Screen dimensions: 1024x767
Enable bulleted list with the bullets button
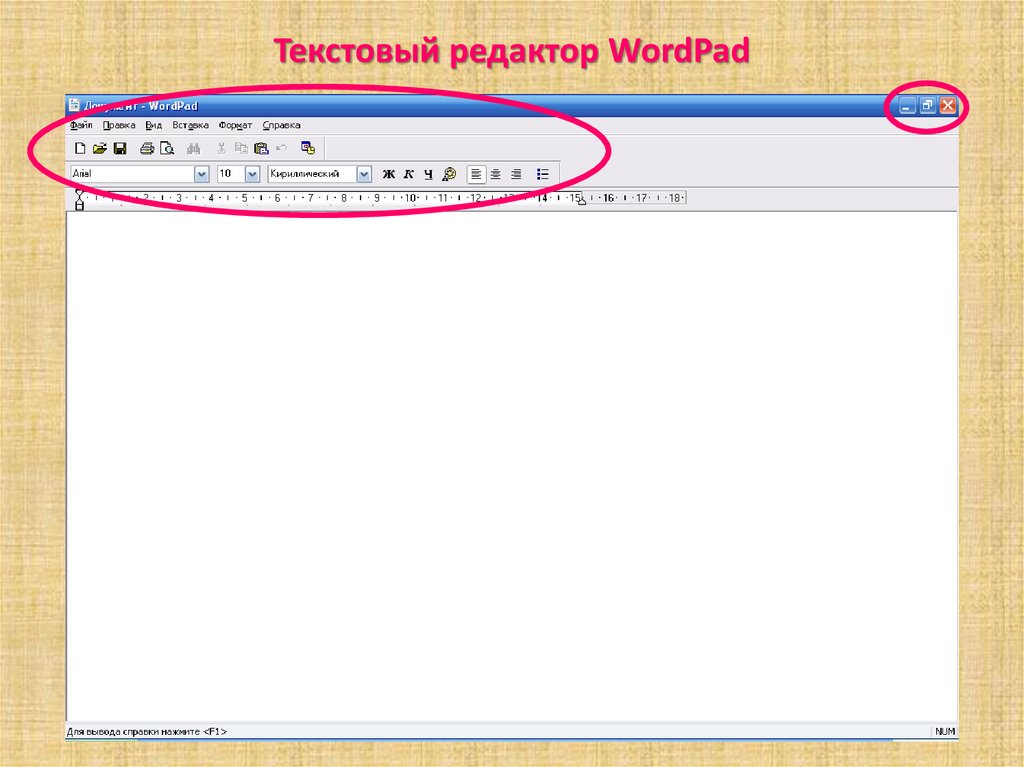(543, 174)
